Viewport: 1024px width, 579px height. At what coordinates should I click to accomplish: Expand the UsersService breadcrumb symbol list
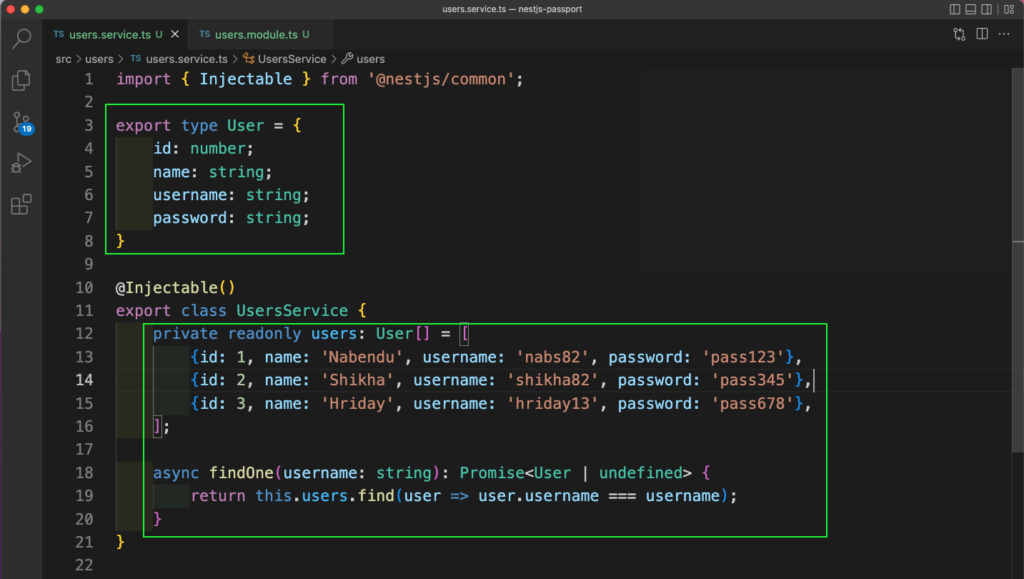(291, 59)
